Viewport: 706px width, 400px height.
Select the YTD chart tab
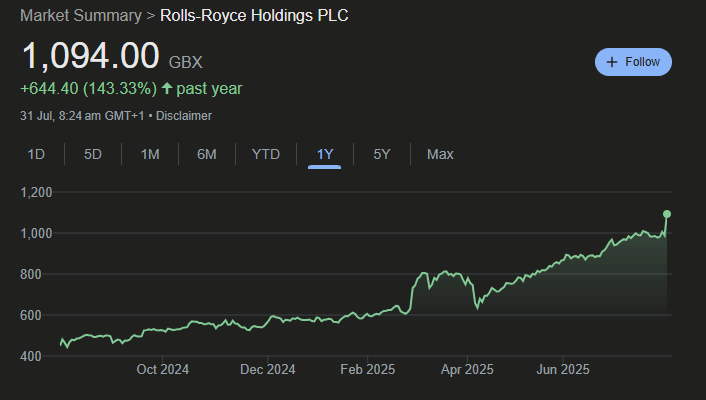266,154
